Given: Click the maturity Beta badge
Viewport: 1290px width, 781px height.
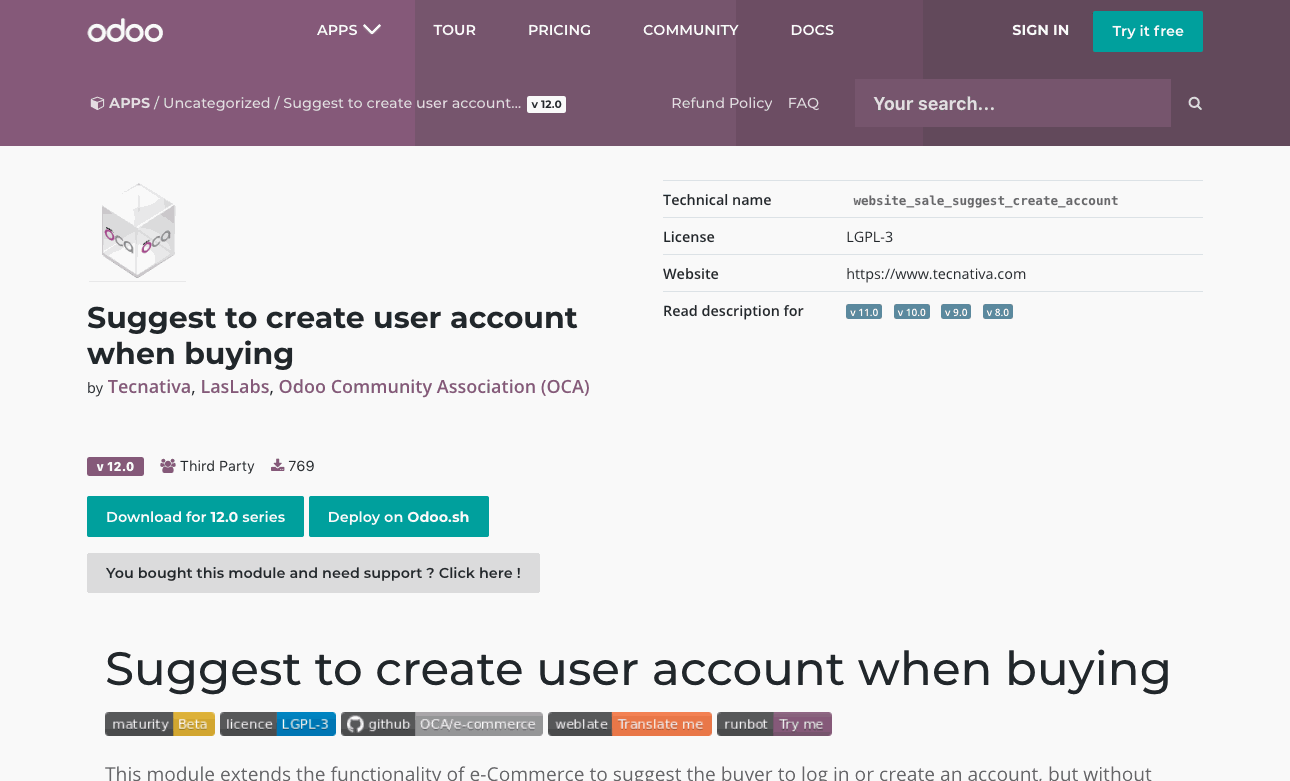Looking at the screenshot, I should pyautogui.click(x=160, y=724).
